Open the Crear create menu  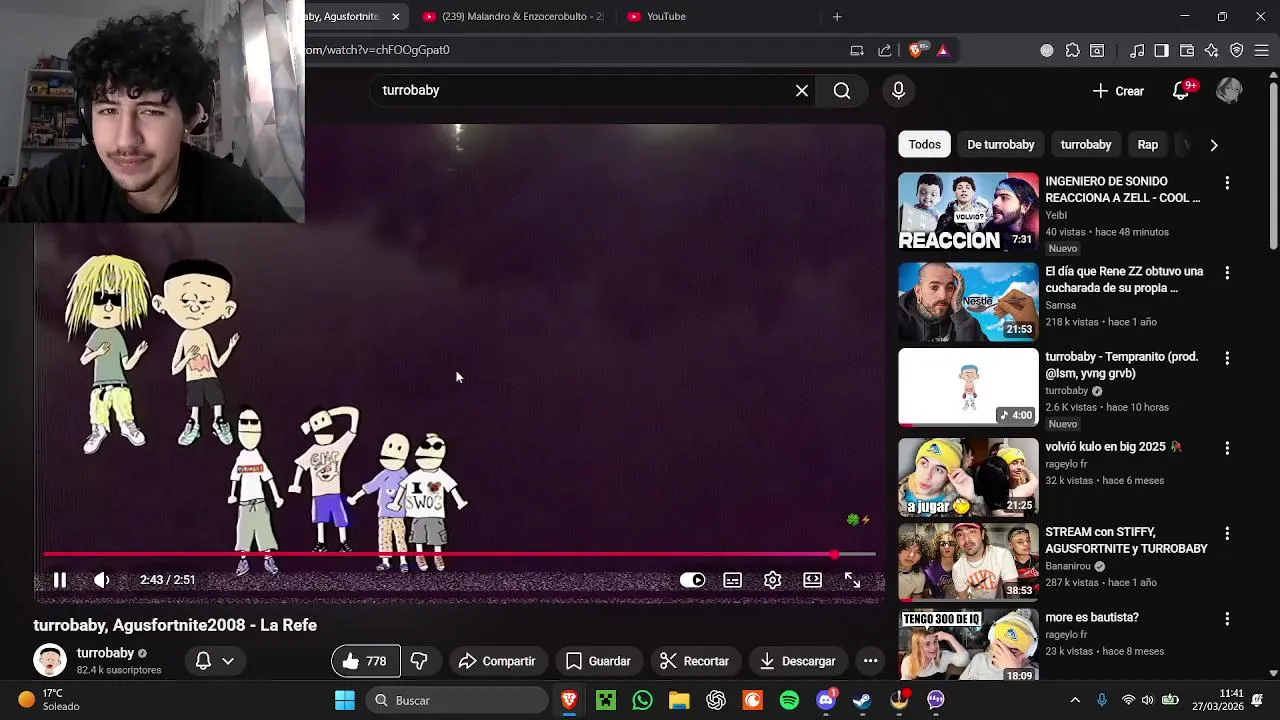pos(1118,91)
